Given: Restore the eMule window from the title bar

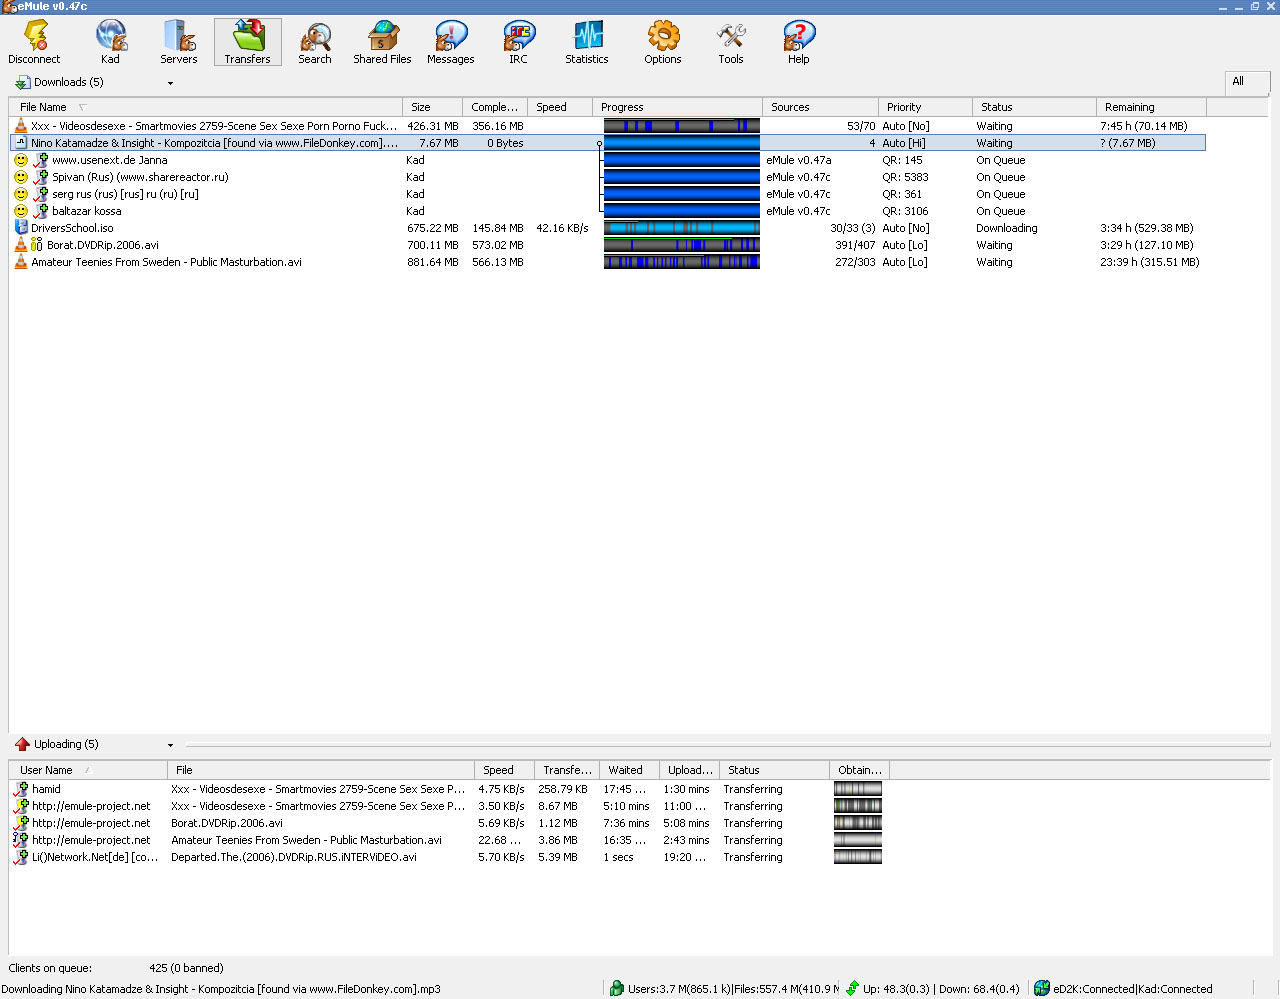Looking at the screenshot, I should click(x=1255, y=6).
